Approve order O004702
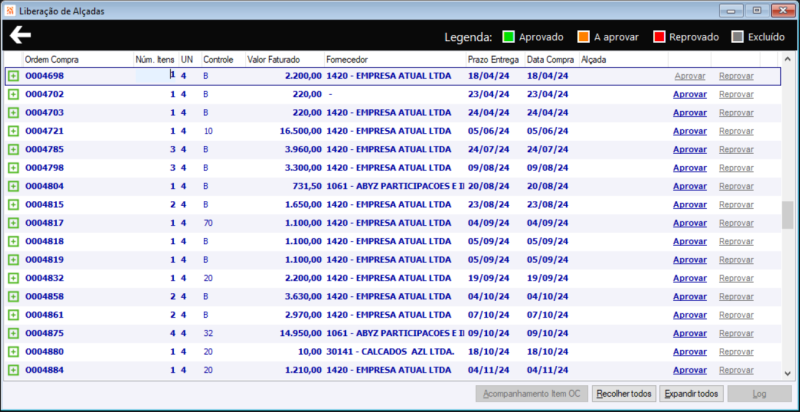The height and width of the screenshot is (412, 800). tap(690, 94)
